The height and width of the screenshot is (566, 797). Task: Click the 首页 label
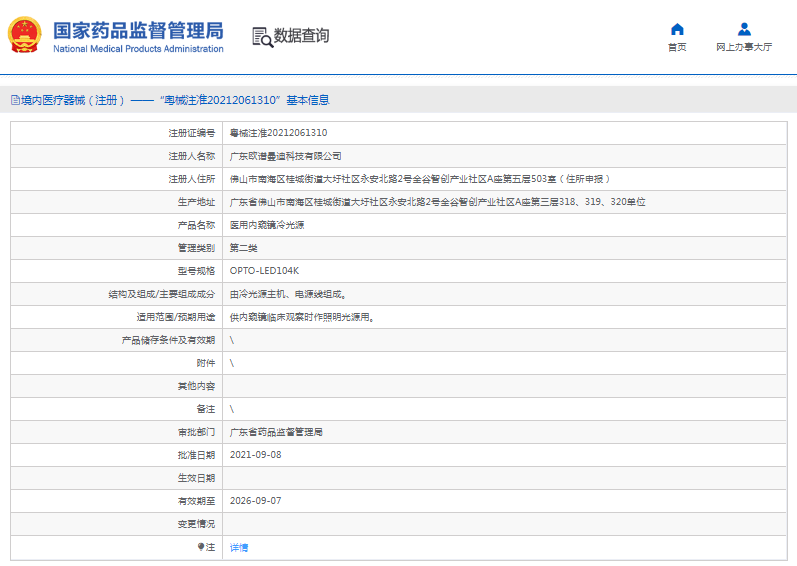pyautogui.click(x=677, y=47)
